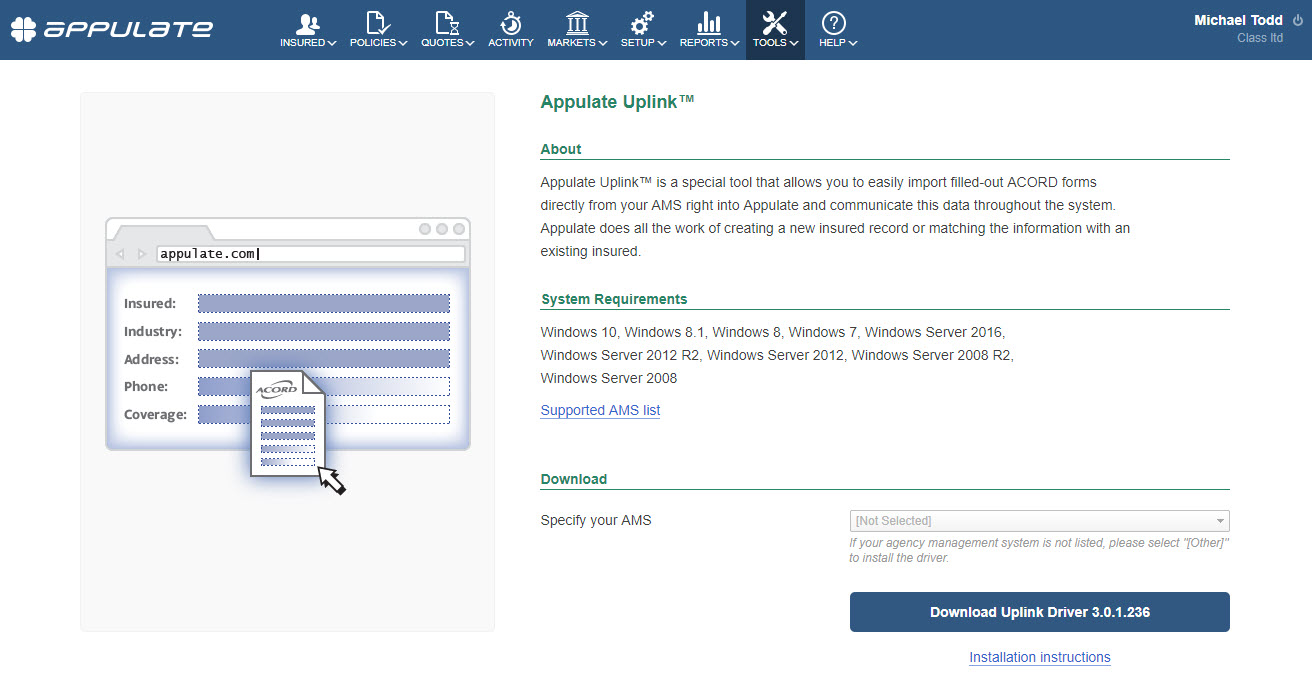The image size is (1312, 695).
Task: Open the Tools wrench icon menu
Action: coord(775,24)
